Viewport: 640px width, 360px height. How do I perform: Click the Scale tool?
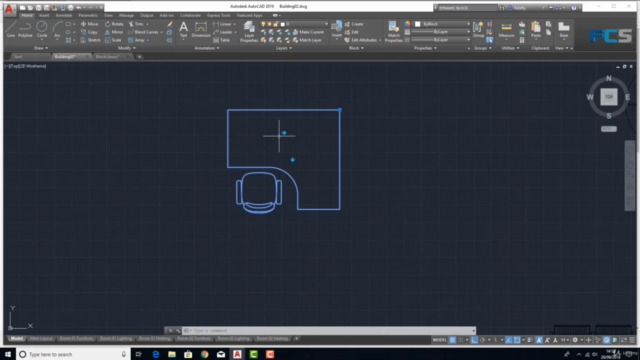click(x=113, y=40)
